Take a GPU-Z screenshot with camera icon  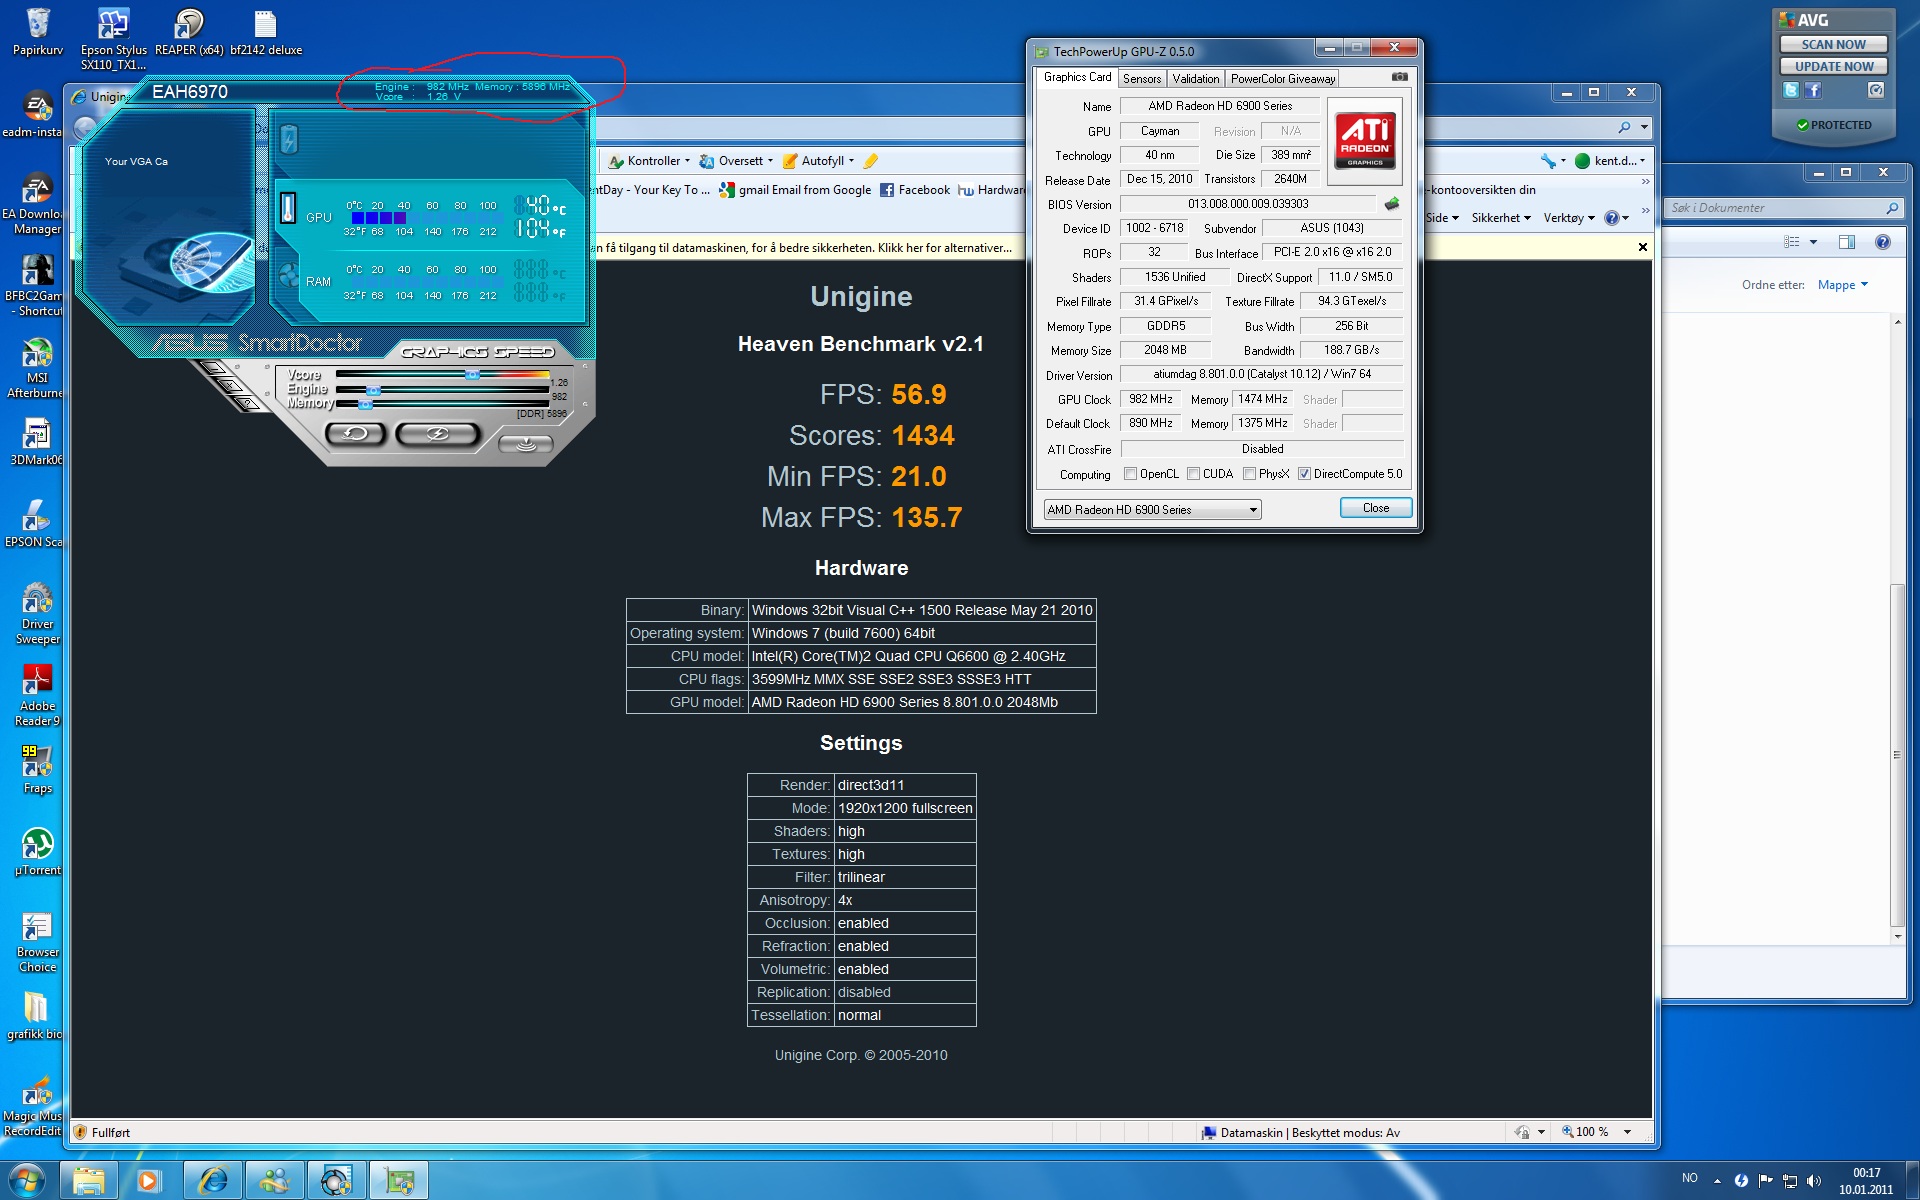1399,77
